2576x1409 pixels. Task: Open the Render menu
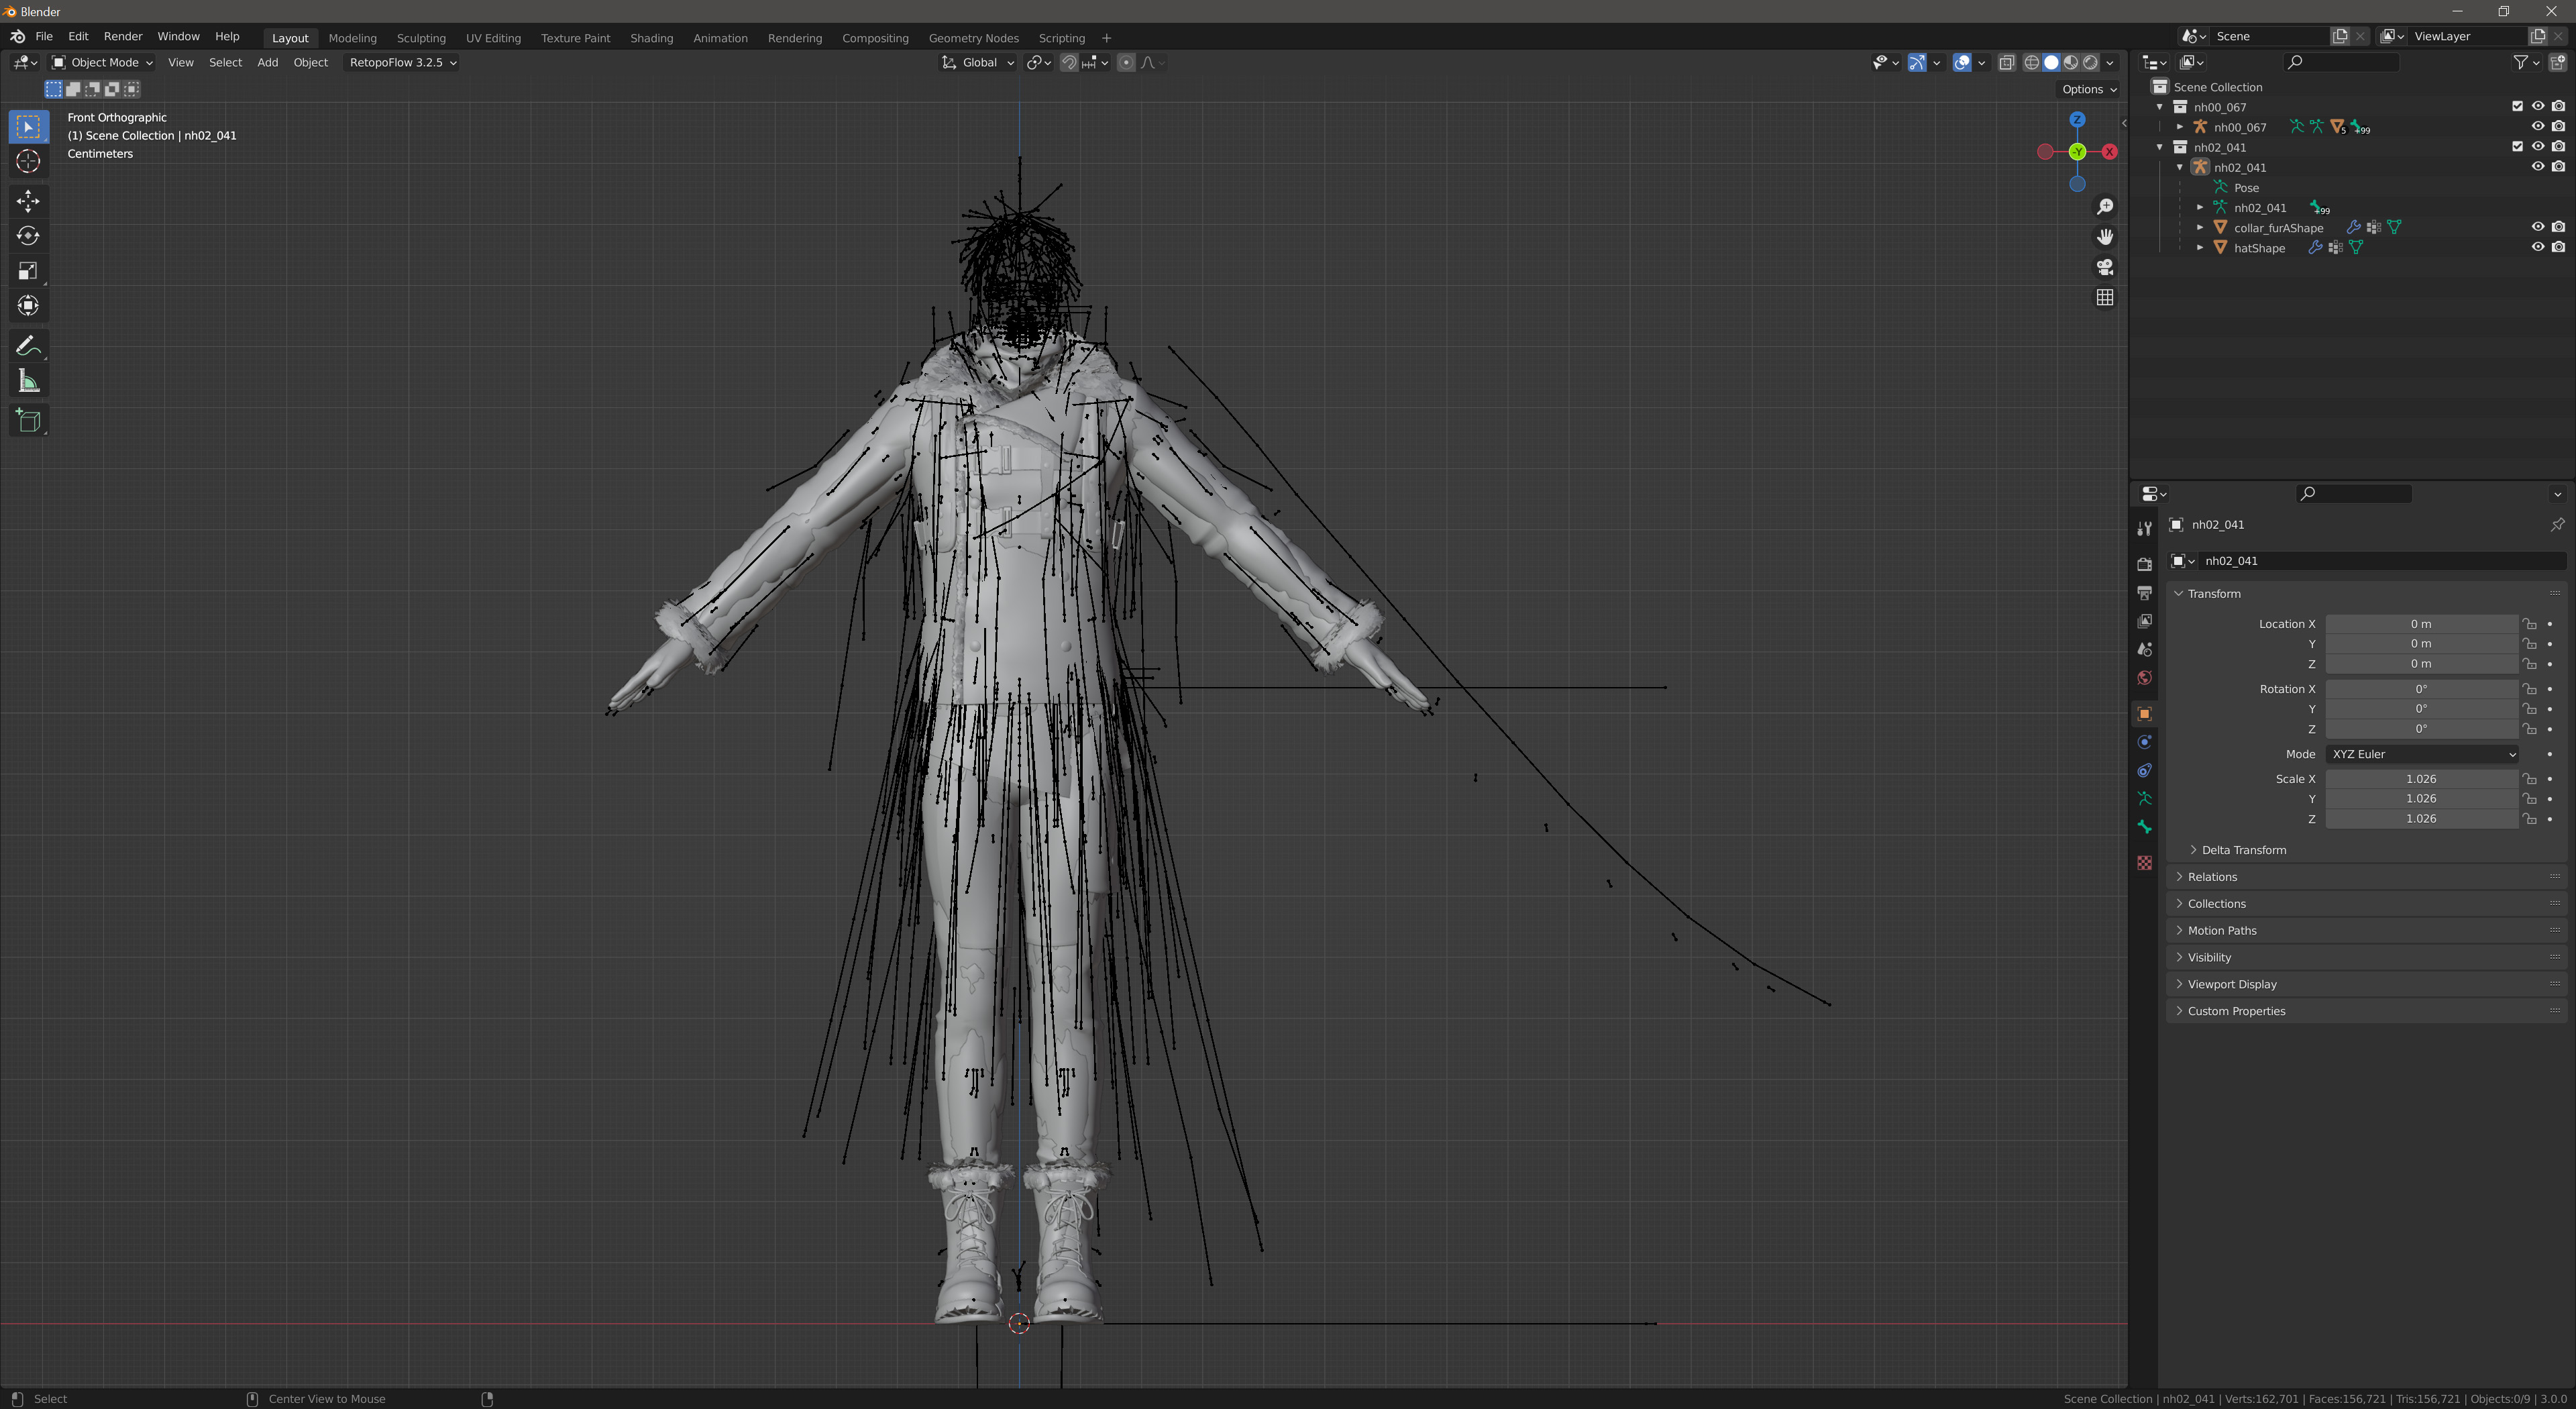(123, 36)
